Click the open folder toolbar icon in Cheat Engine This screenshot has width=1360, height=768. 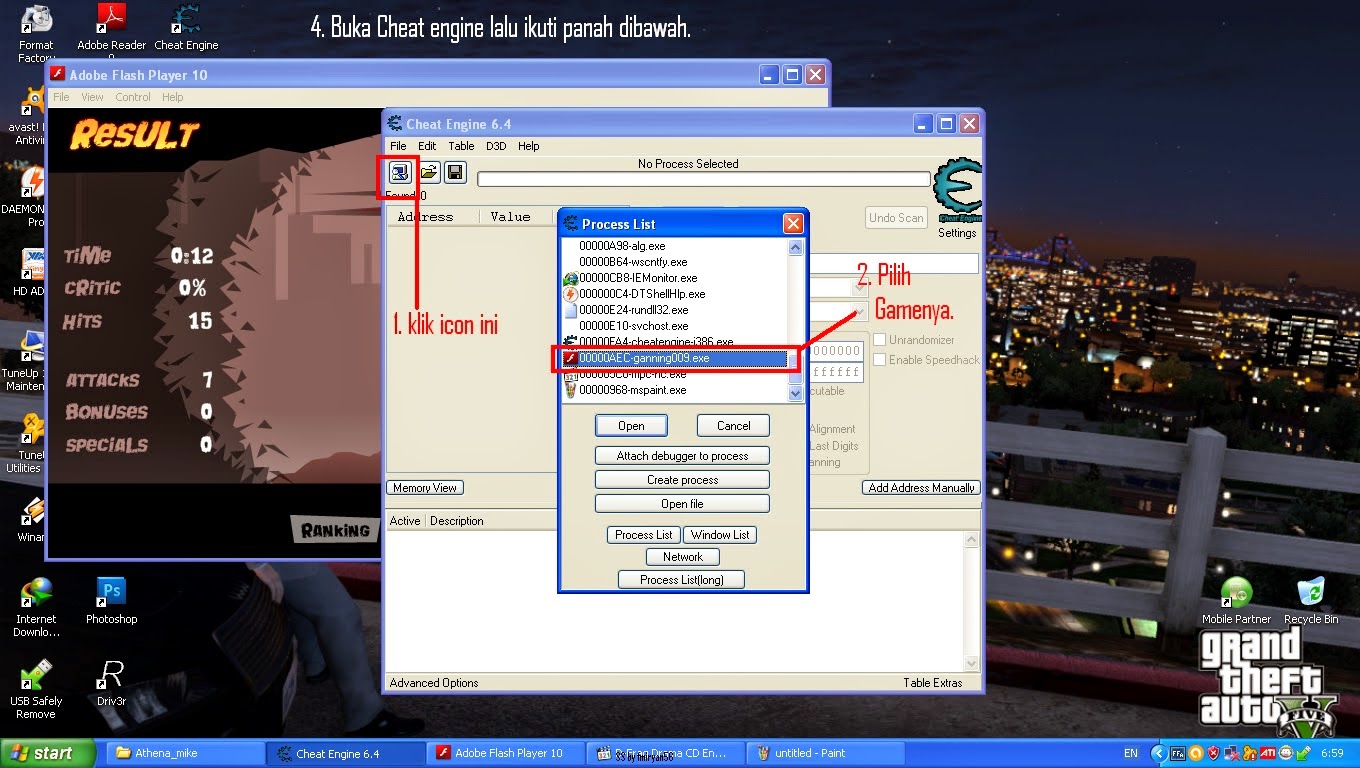pos(429,172)
